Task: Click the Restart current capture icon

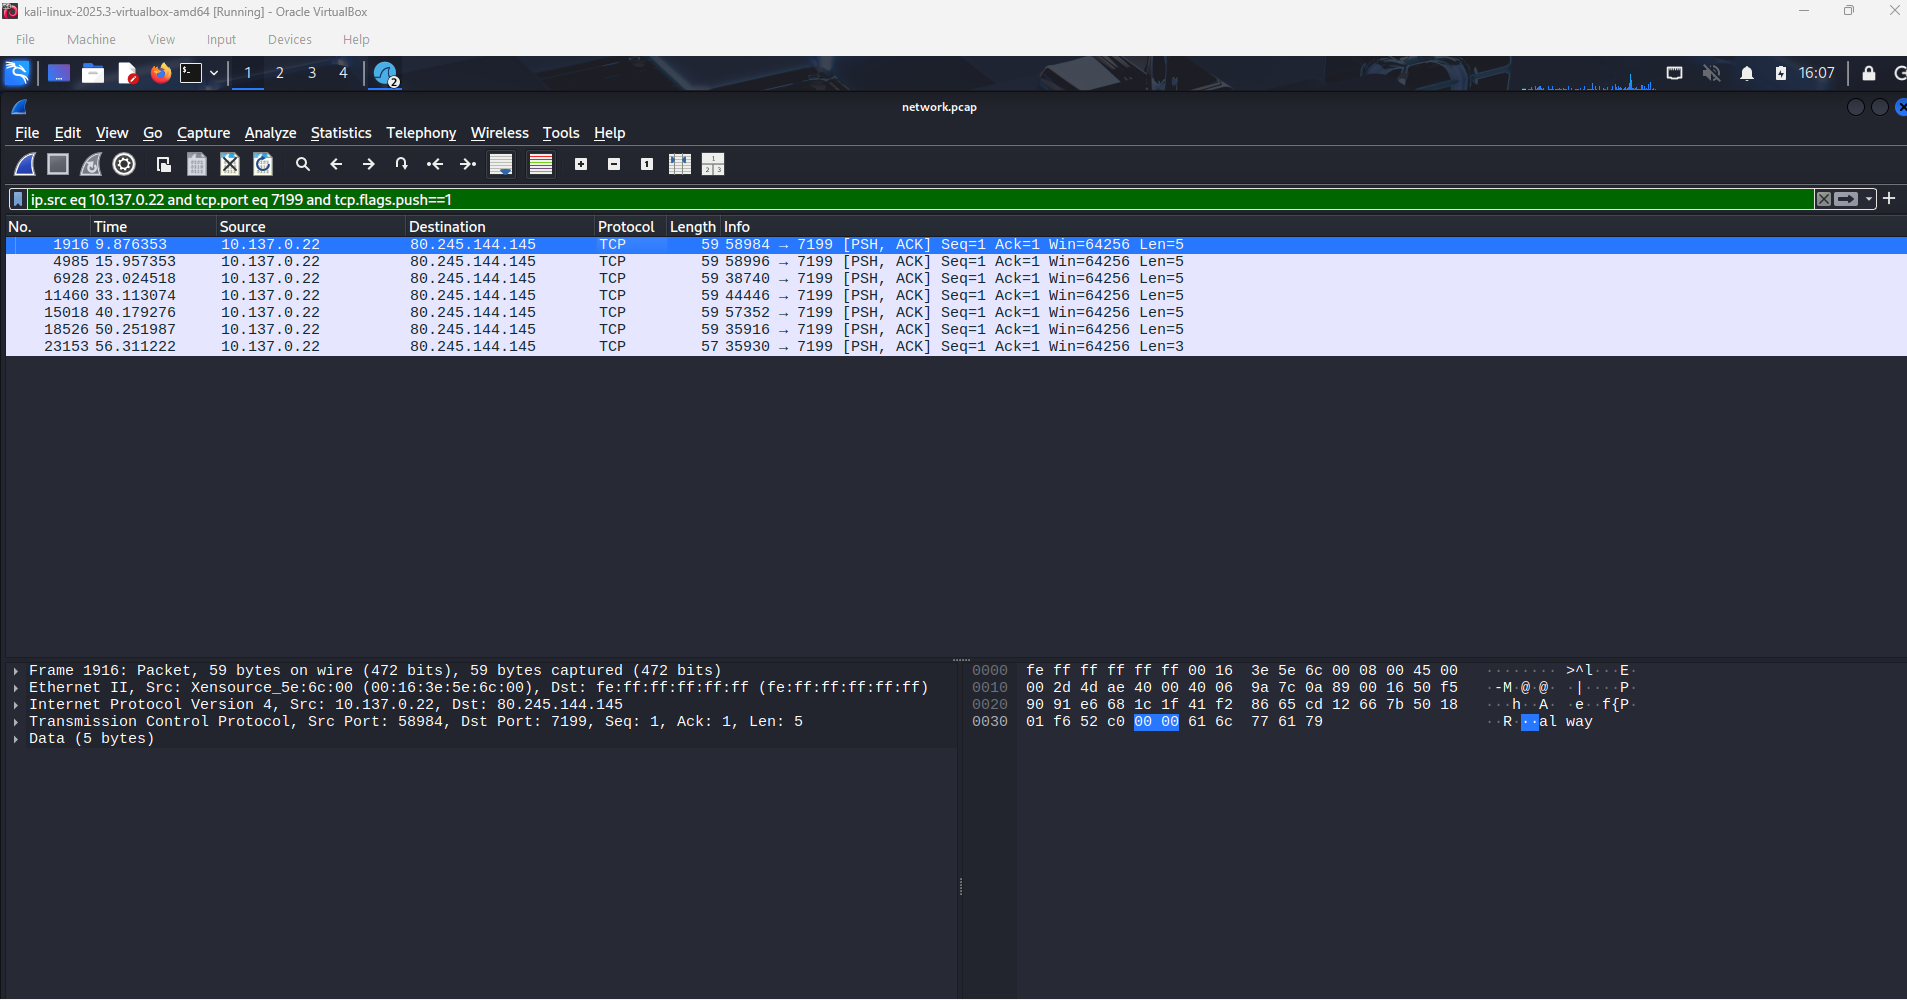Action: point(91,164)
